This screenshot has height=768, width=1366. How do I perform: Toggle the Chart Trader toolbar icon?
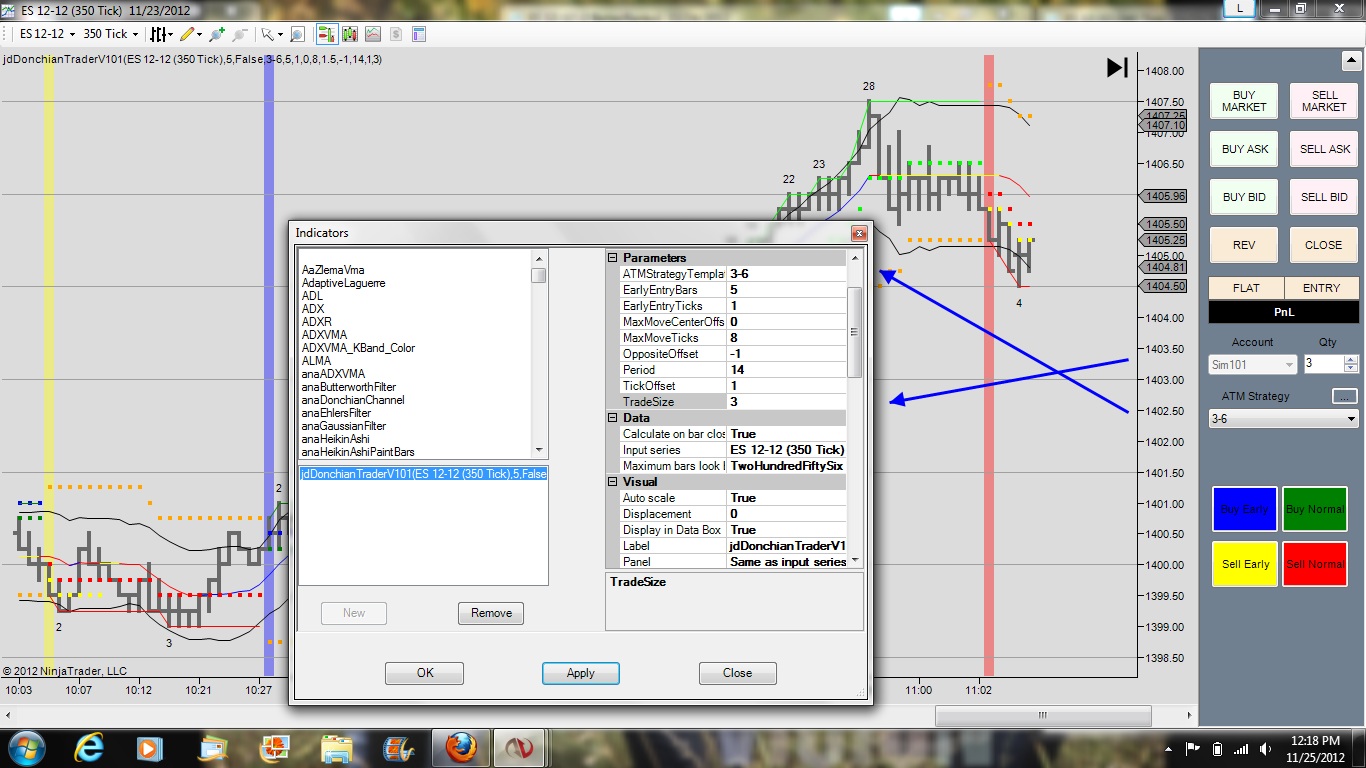[327, 34]
